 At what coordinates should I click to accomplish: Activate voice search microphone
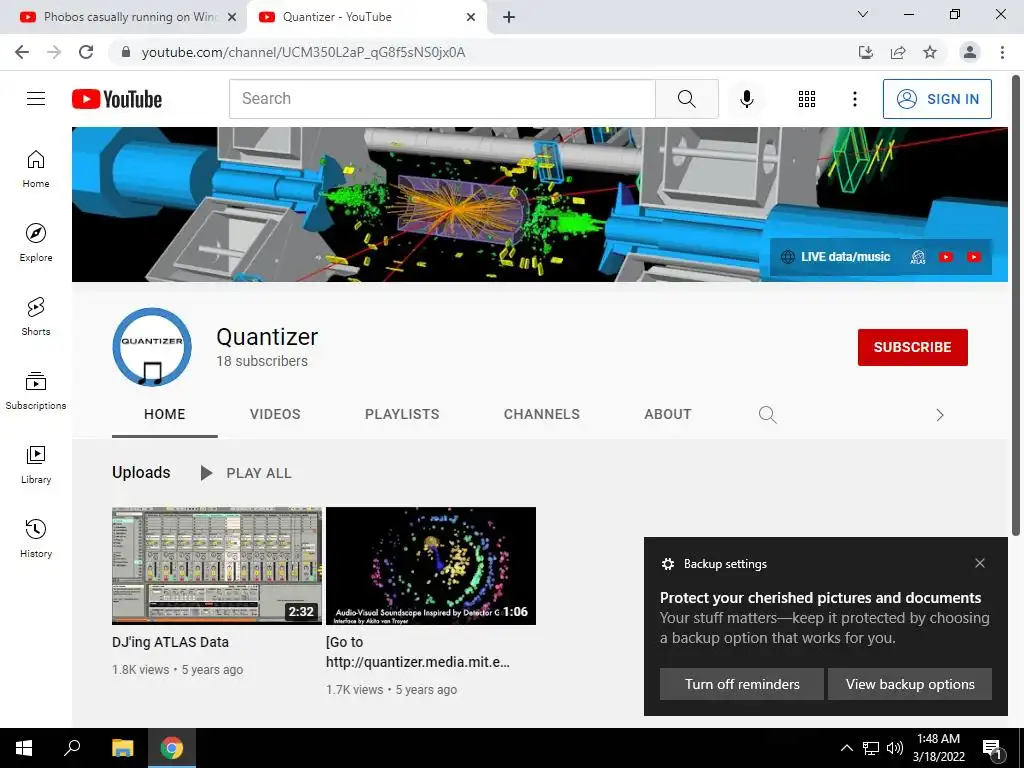pos(746,99)
